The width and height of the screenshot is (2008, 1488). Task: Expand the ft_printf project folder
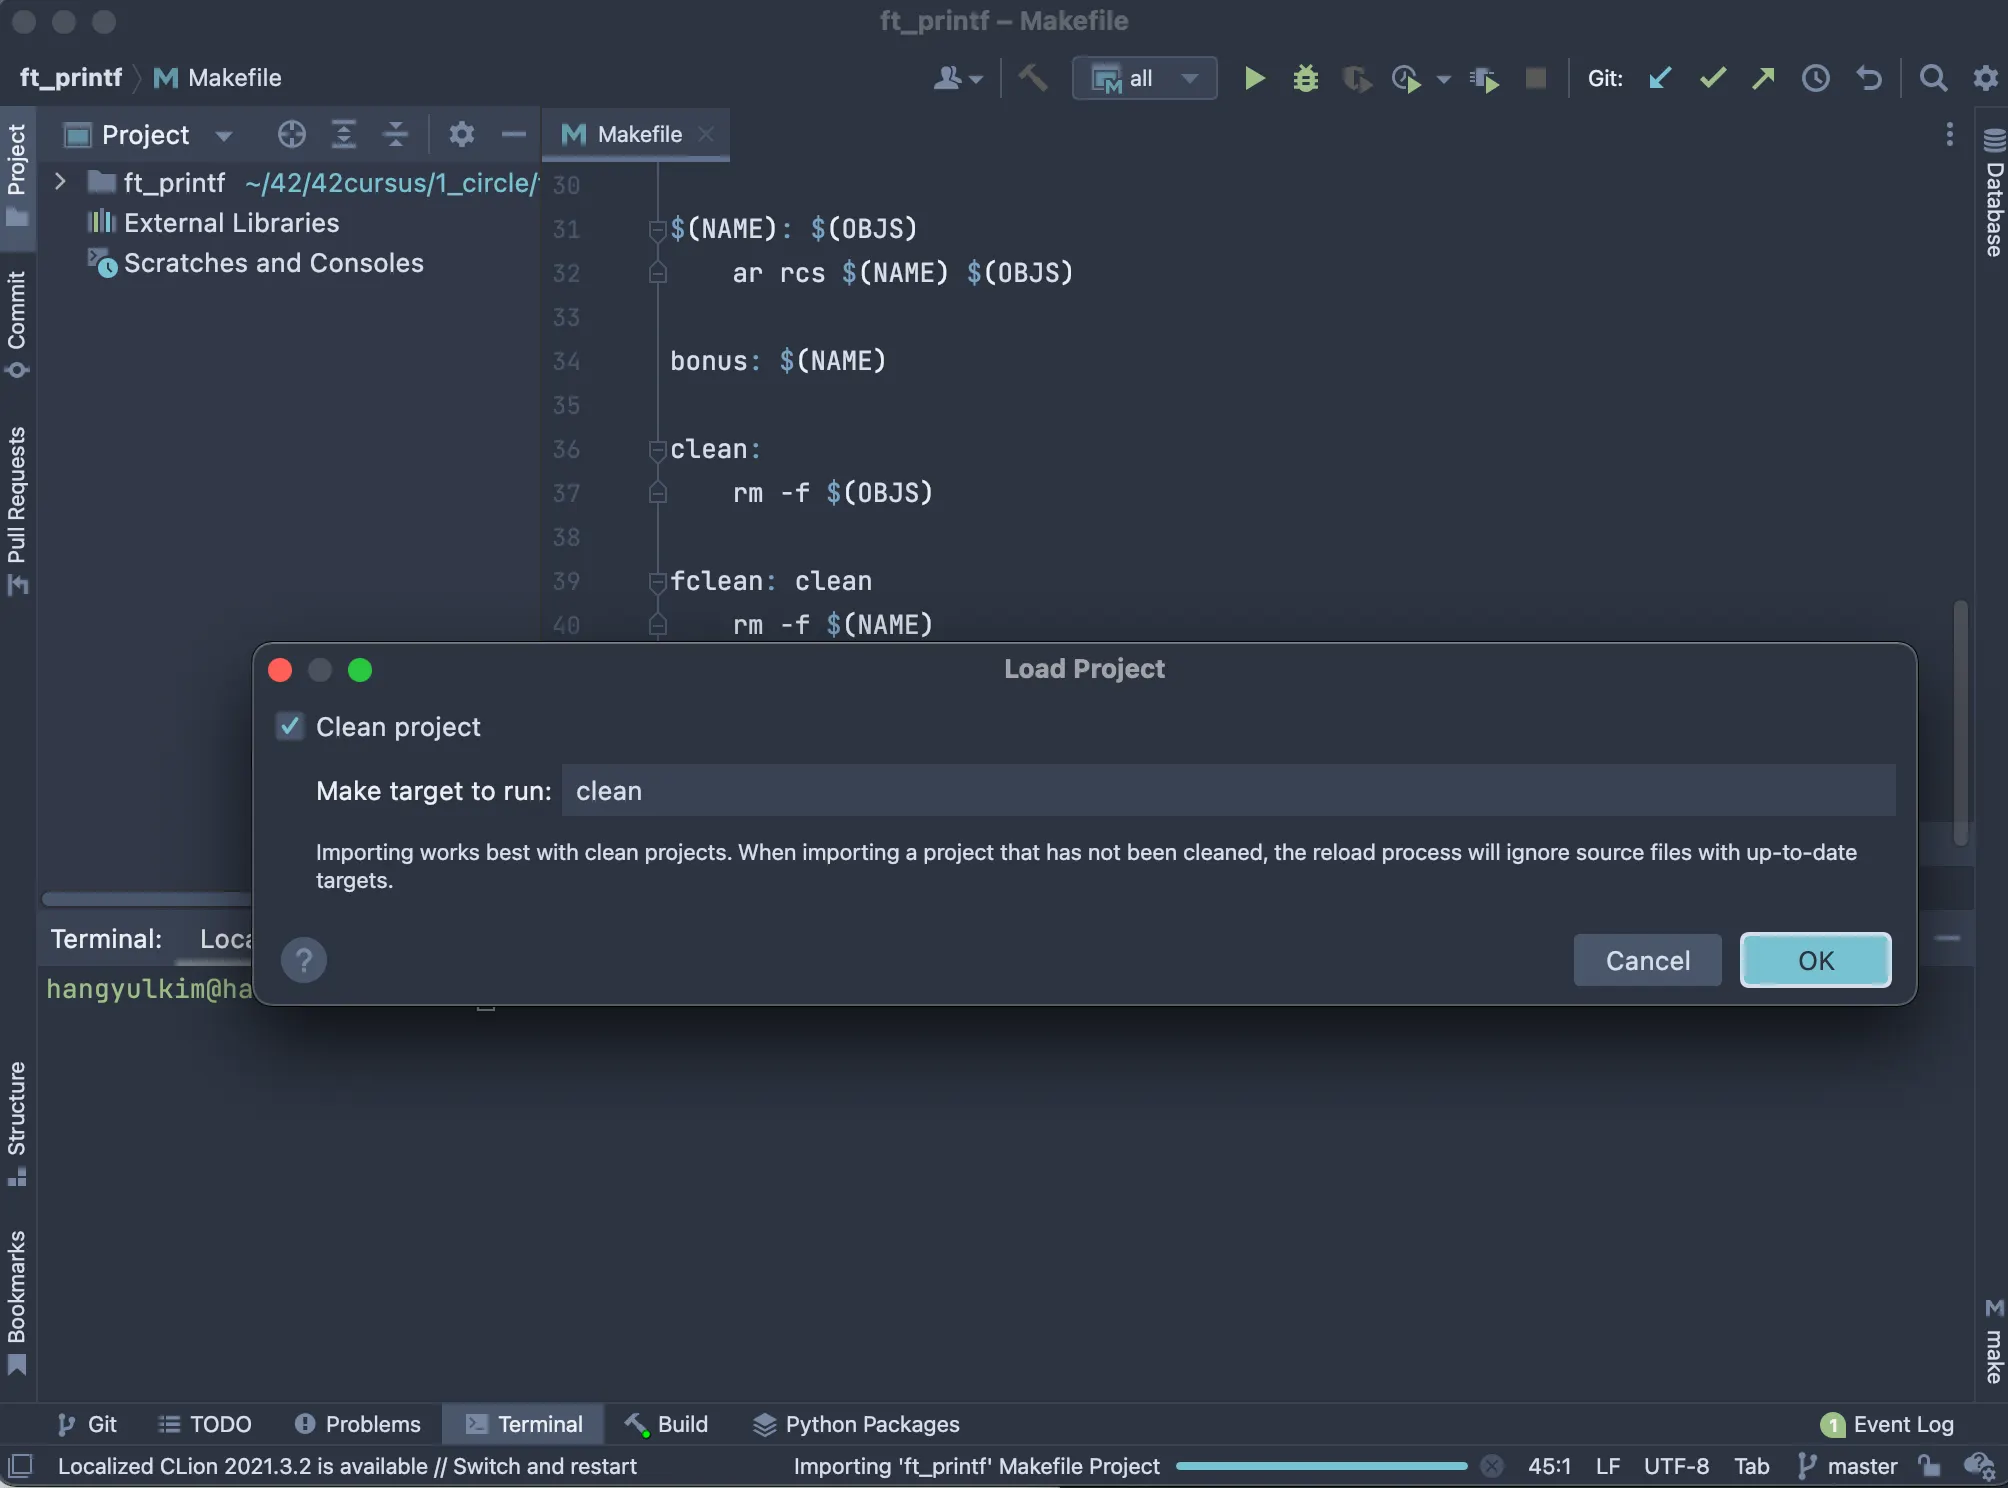(x=60, y=182)
